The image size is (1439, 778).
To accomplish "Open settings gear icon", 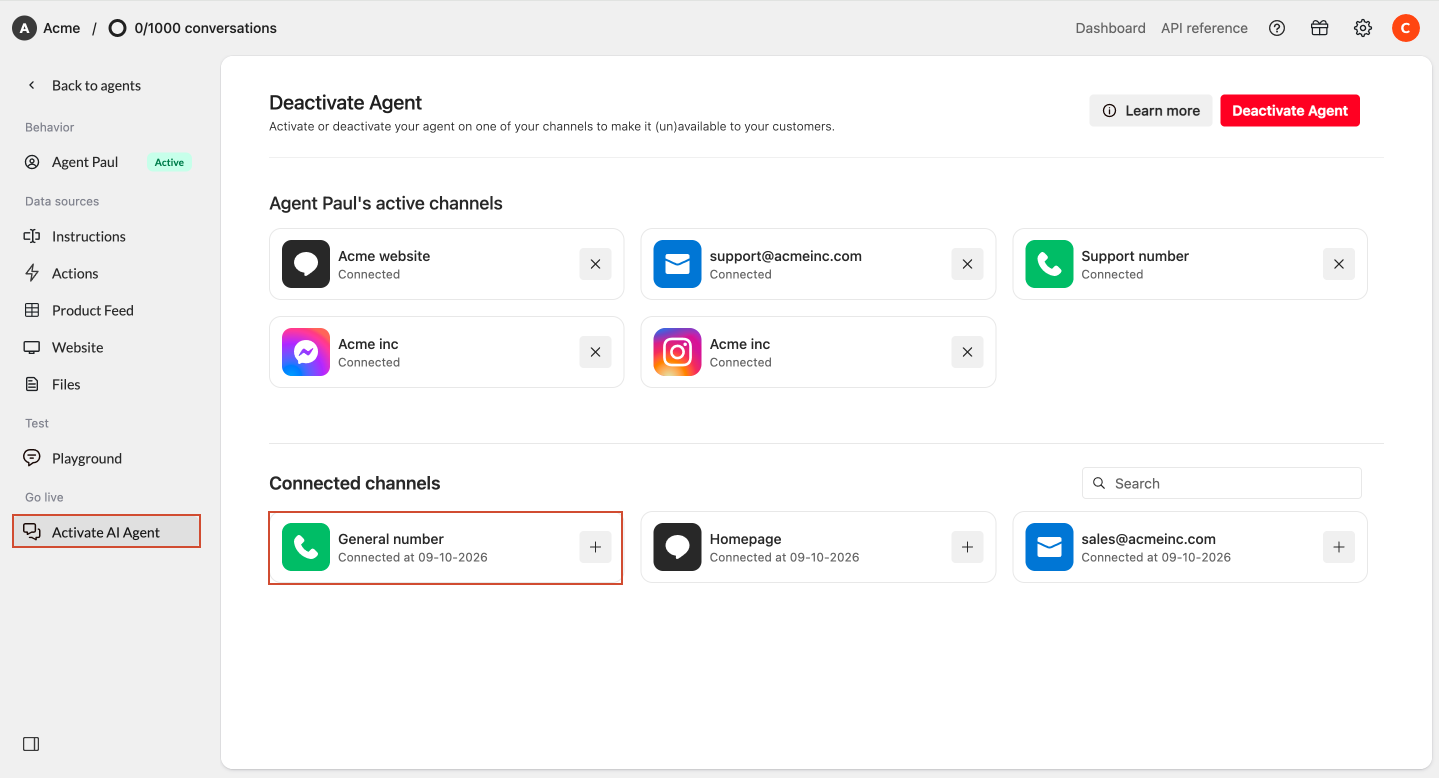I will click(x=1363, y=28).
